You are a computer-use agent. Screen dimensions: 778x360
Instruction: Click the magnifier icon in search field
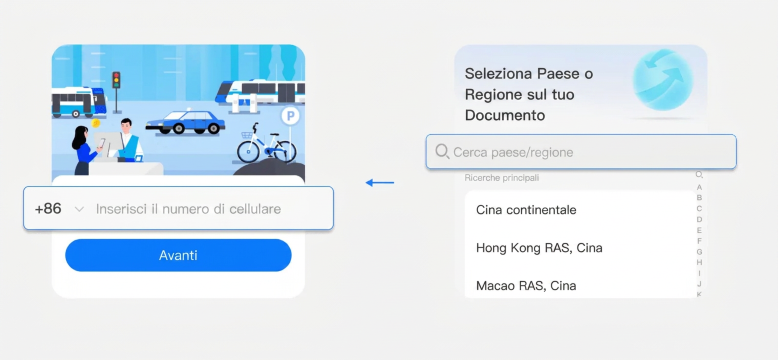442,151
